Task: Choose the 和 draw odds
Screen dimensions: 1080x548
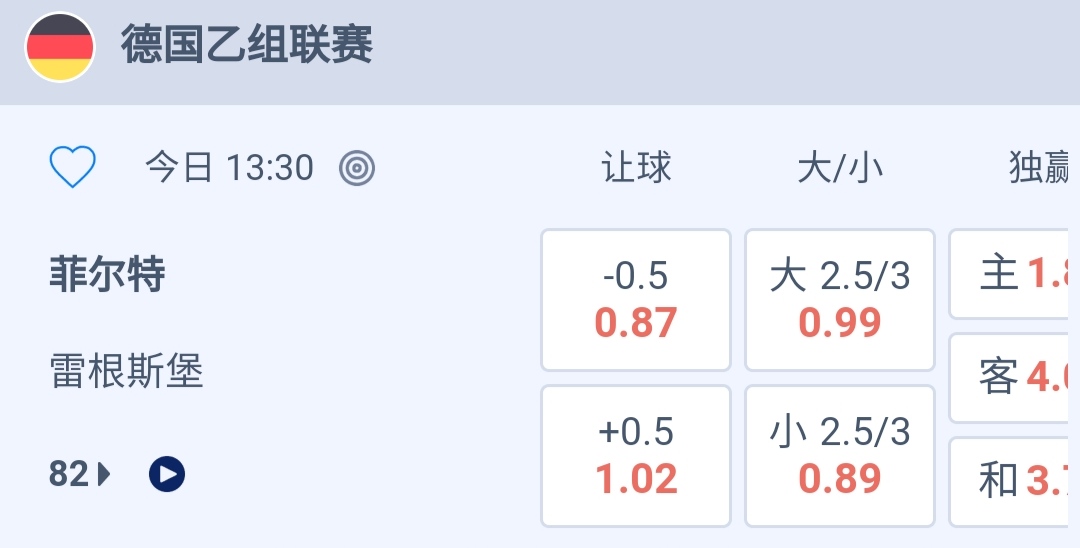Action: point(1015,482)
